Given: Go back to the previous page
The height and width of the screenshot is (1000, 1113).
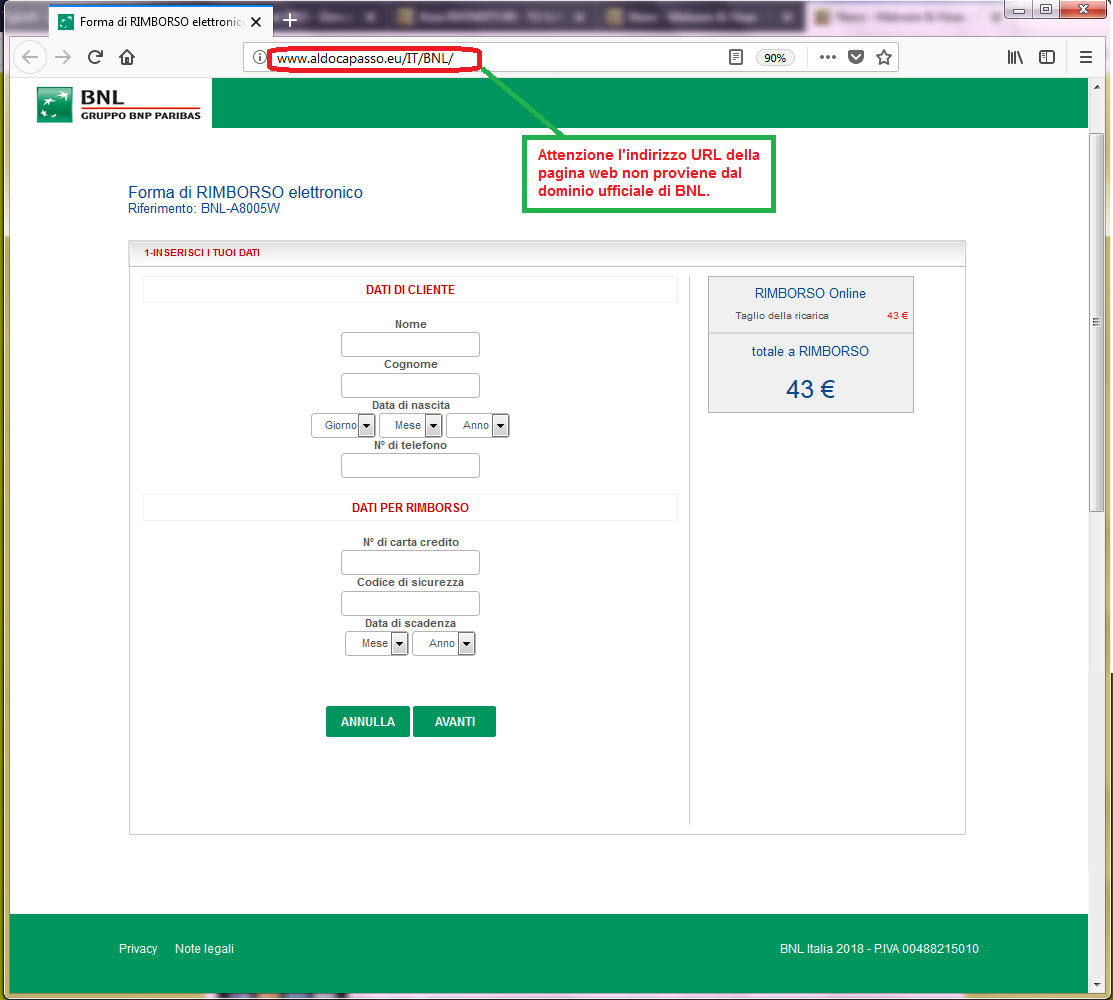Looking at the screenshot, I should tap(30, 57).
